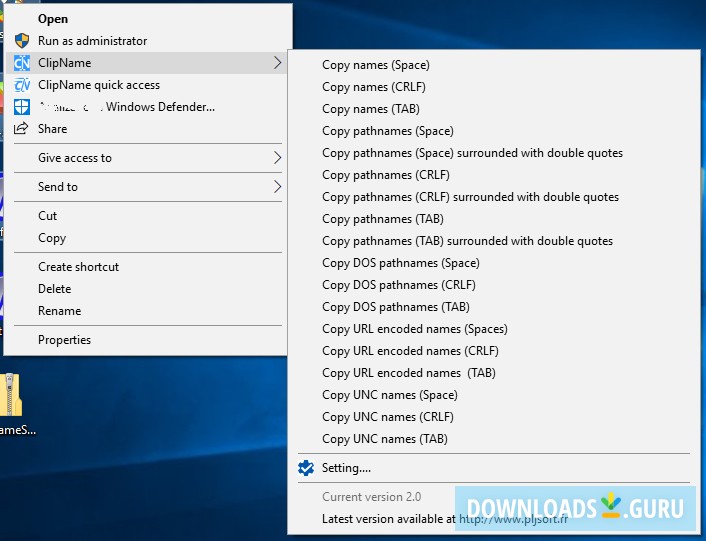Choose Delete from the context menu

pyautogui.click(x=145, y=289)
